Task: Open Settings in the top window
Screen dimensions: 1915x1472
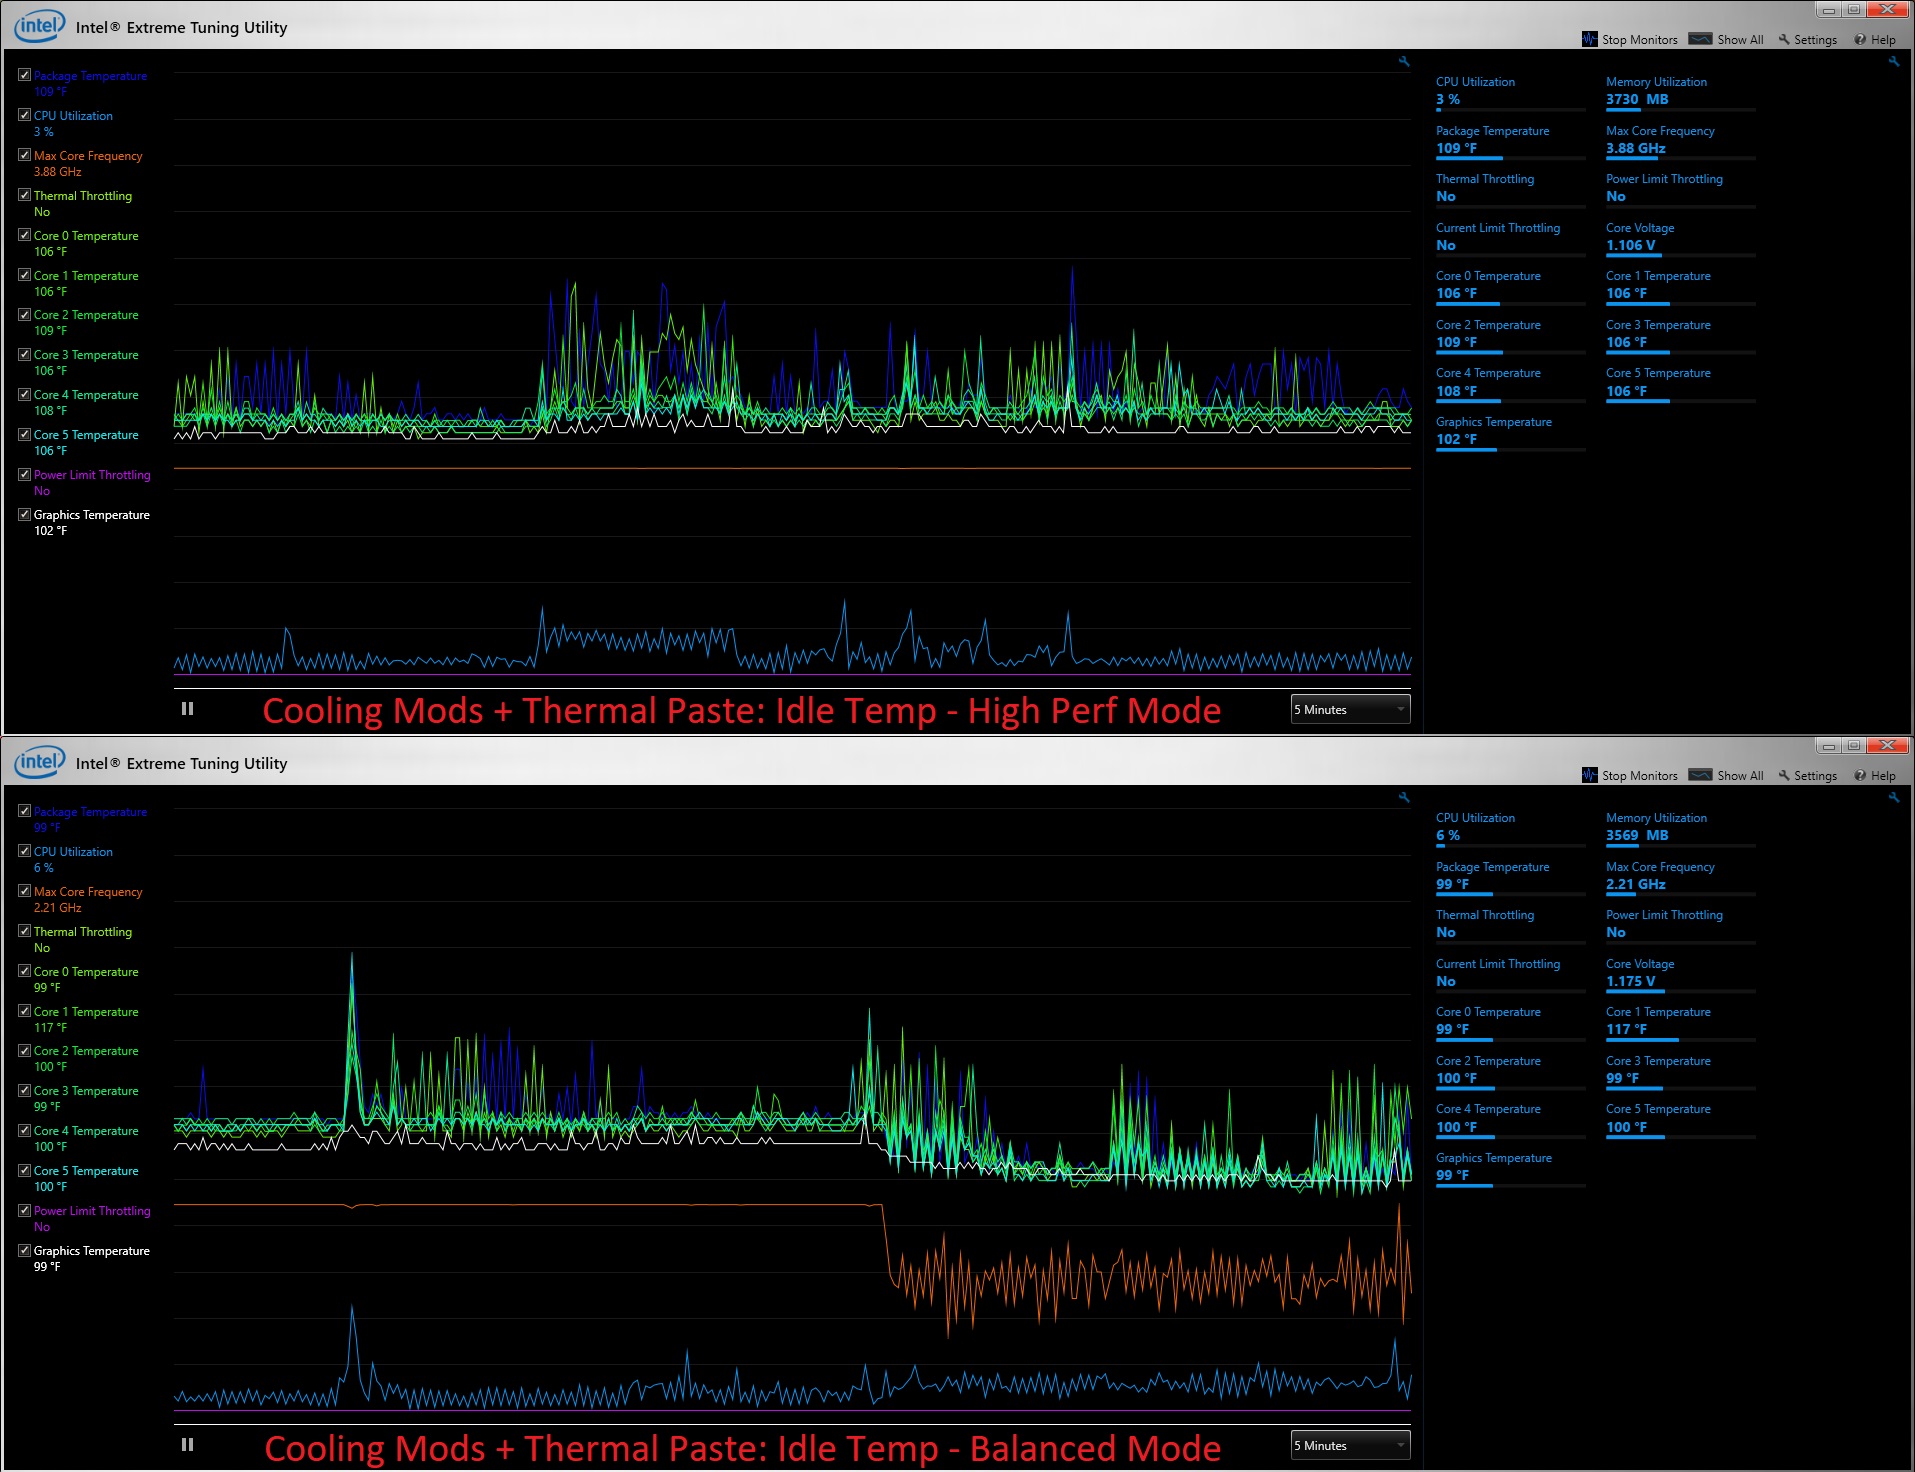Action: (x=1808, y=40)
